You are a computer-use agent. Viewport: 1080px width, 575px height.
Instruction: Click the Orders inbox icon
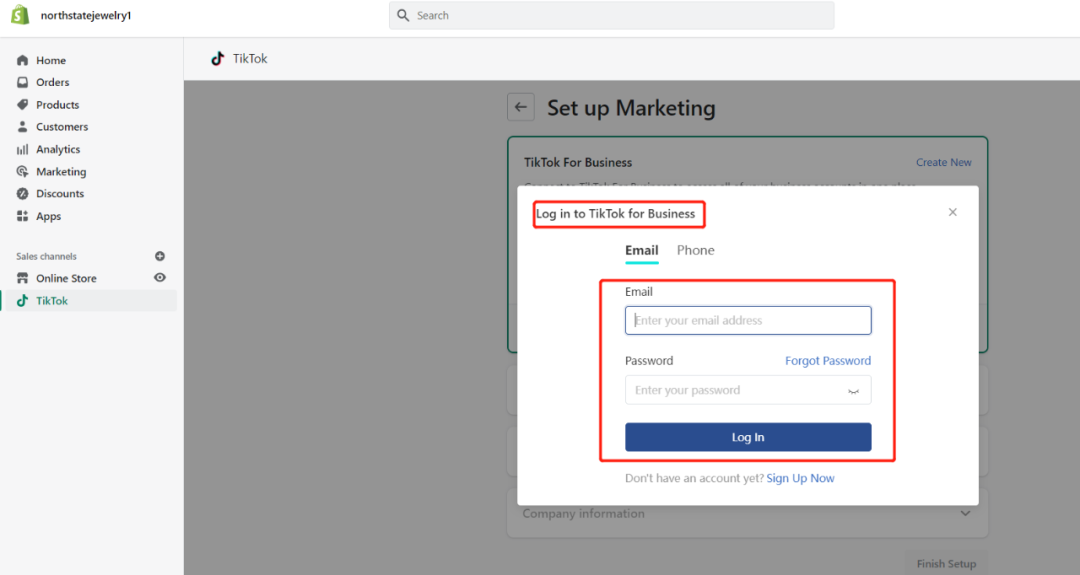(23, 83)
